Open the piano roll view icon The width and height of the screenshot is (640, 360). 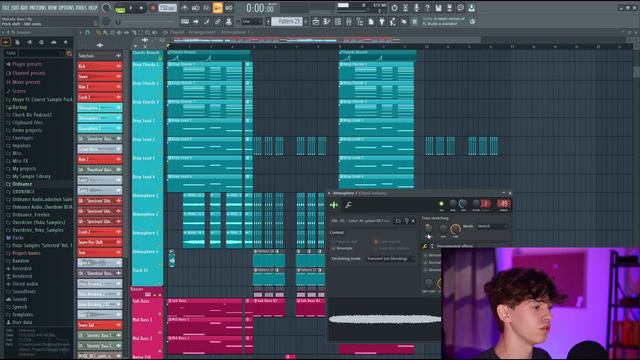pos(327,21)
